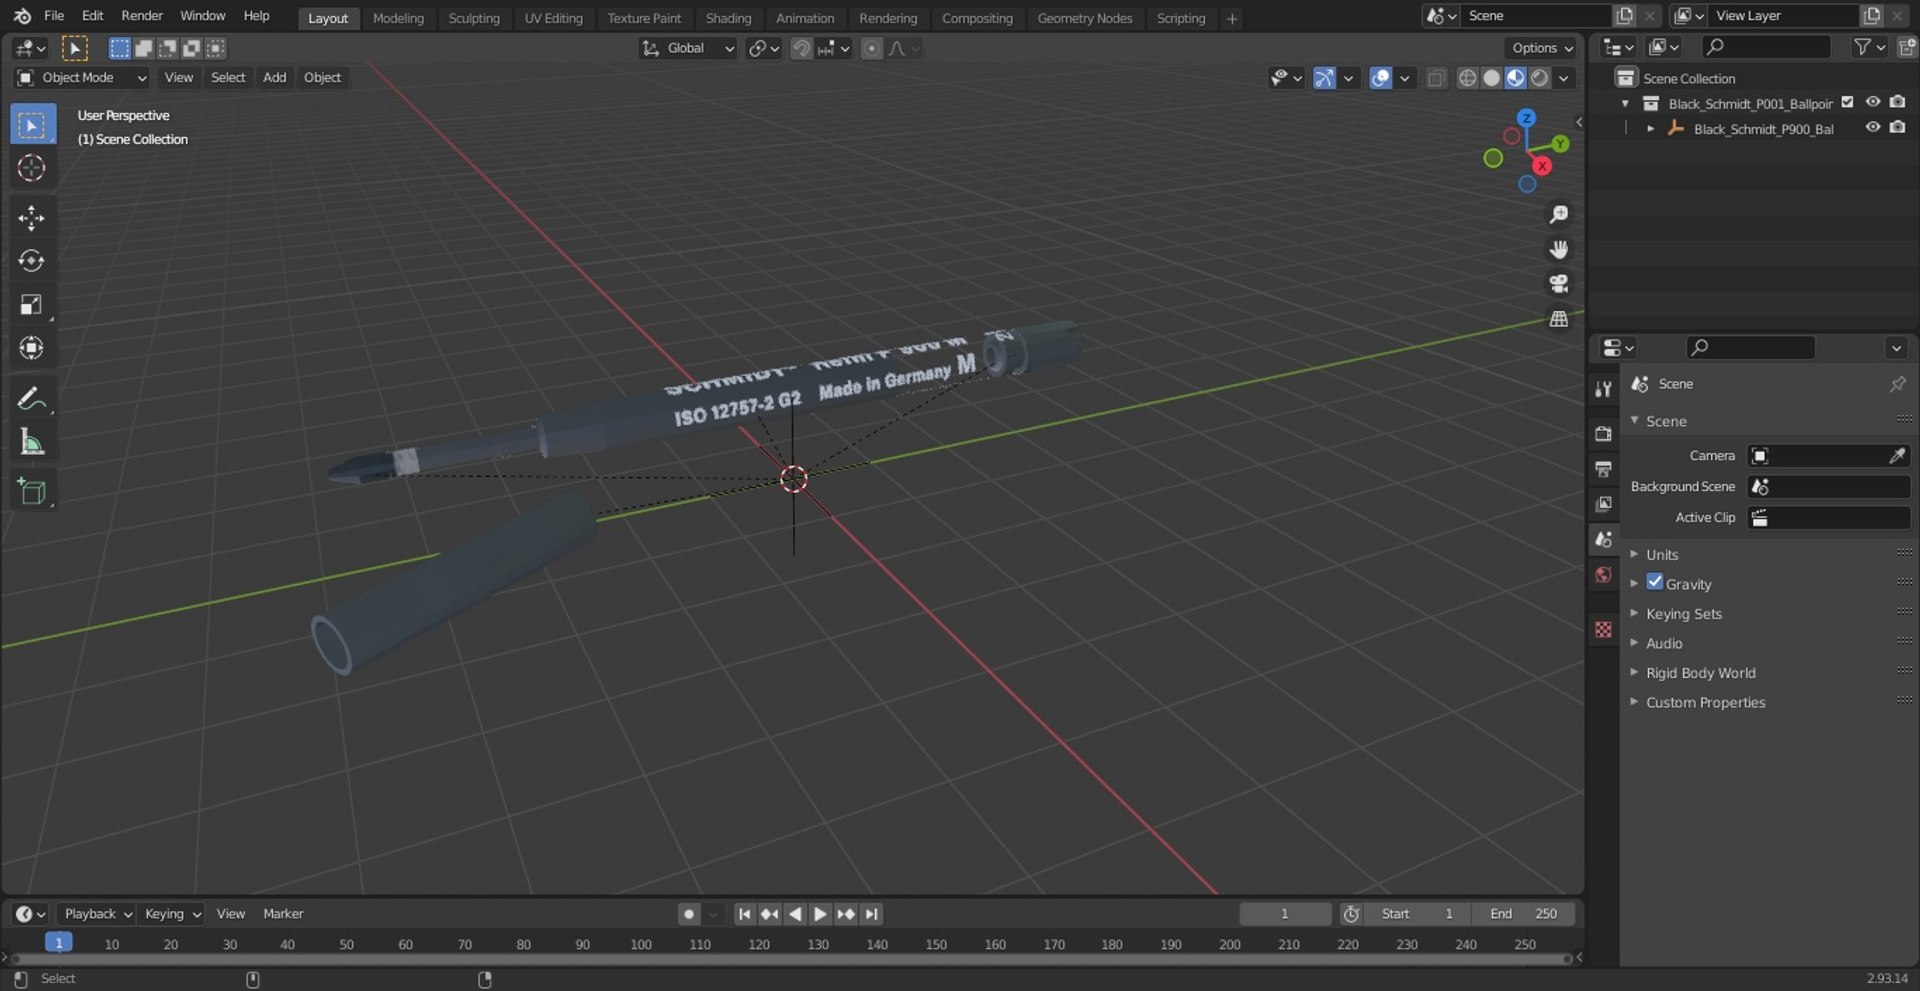Screen dimensions: 1920x991
Task: Switch to Geometry Nodes workspace tab
Action: tap(1085, 18)
